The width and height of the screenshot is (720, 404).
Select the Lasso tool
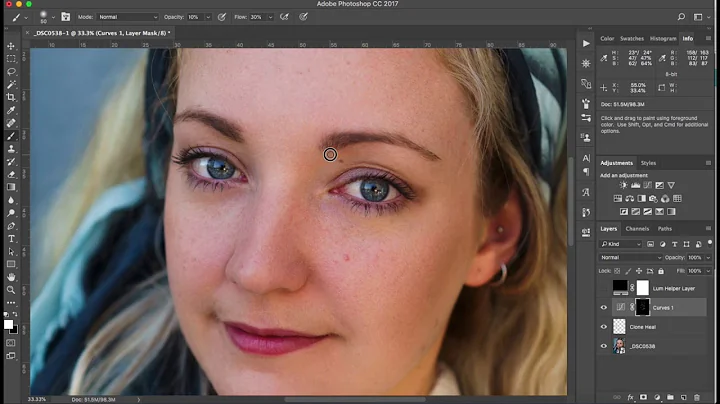[x=11, y=72]
